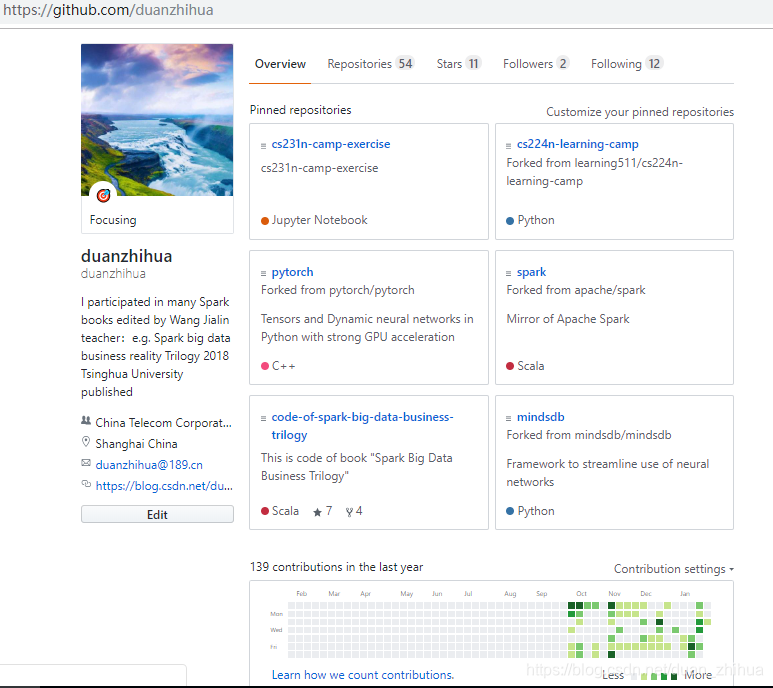Image resolution: width=773 pixels, height=688 pixels.
Task: Click the 7 stars count on trilogy
Action: 329,511
